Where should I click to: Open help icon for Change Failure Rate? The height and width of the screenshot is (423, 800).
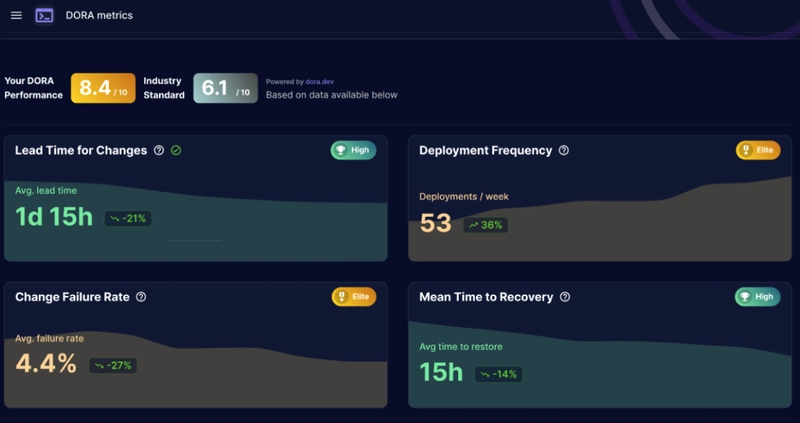141,297
